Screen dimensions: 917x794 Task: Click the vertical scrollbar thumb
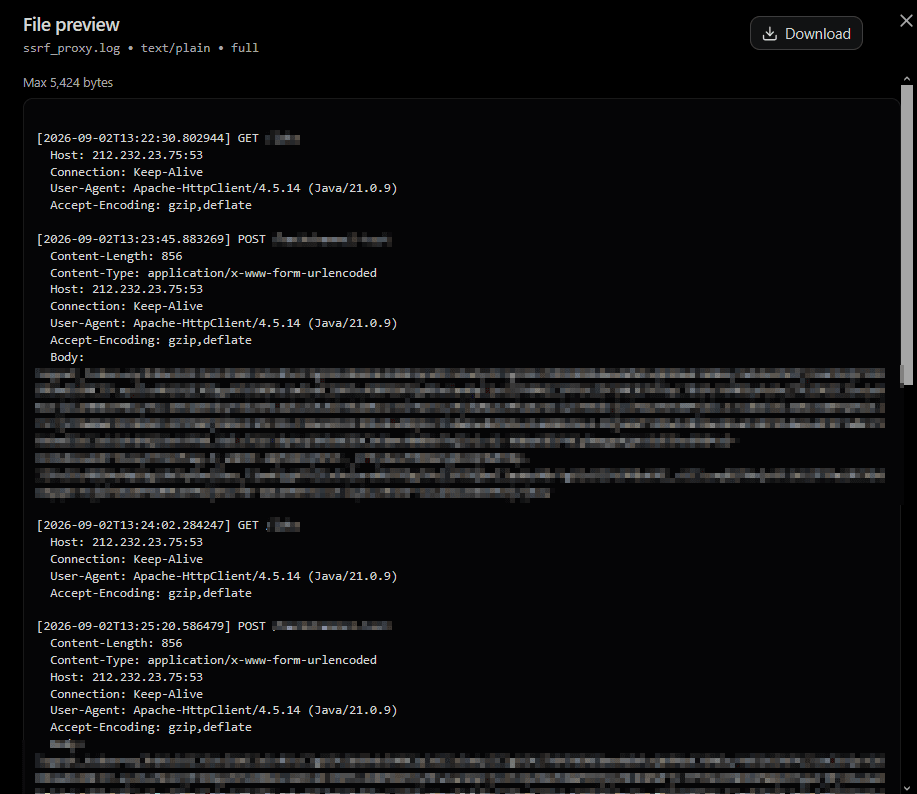906,235
